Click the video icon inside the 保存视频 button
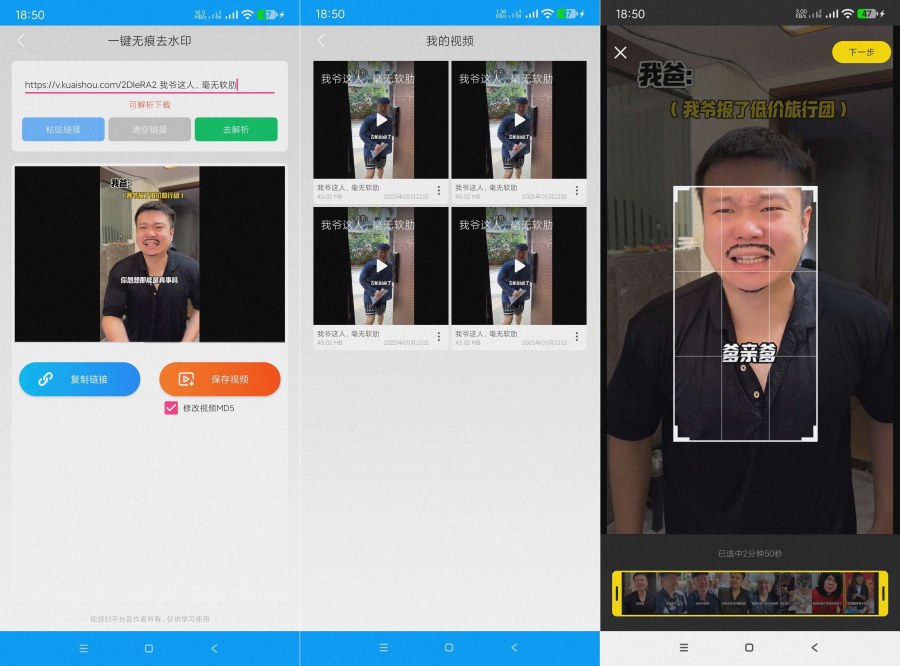Image resolution: width=900 pixels, height=666 pixels. click(183, 379)
